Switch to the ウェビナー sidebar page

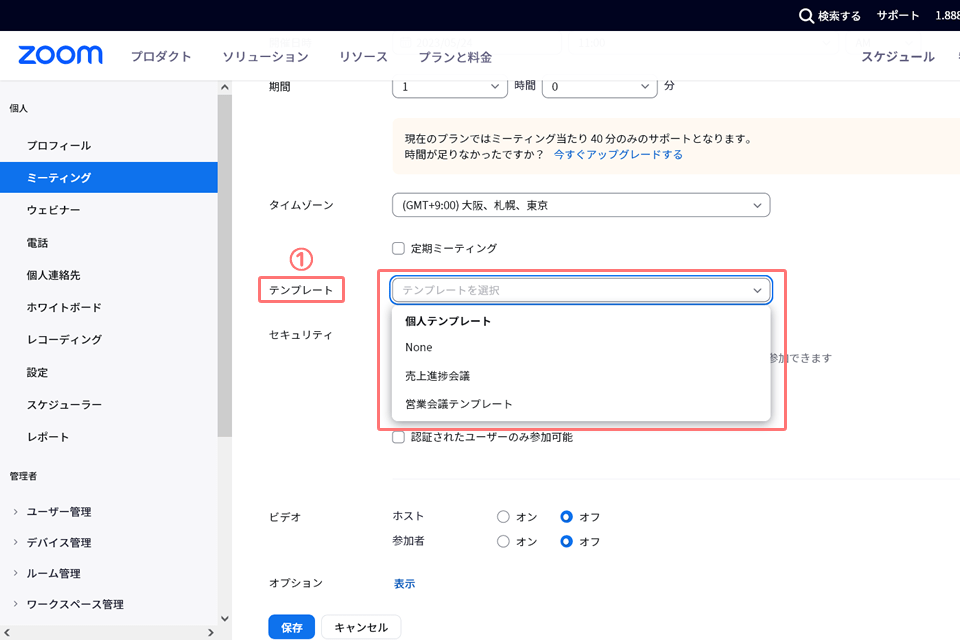point(54,209)
